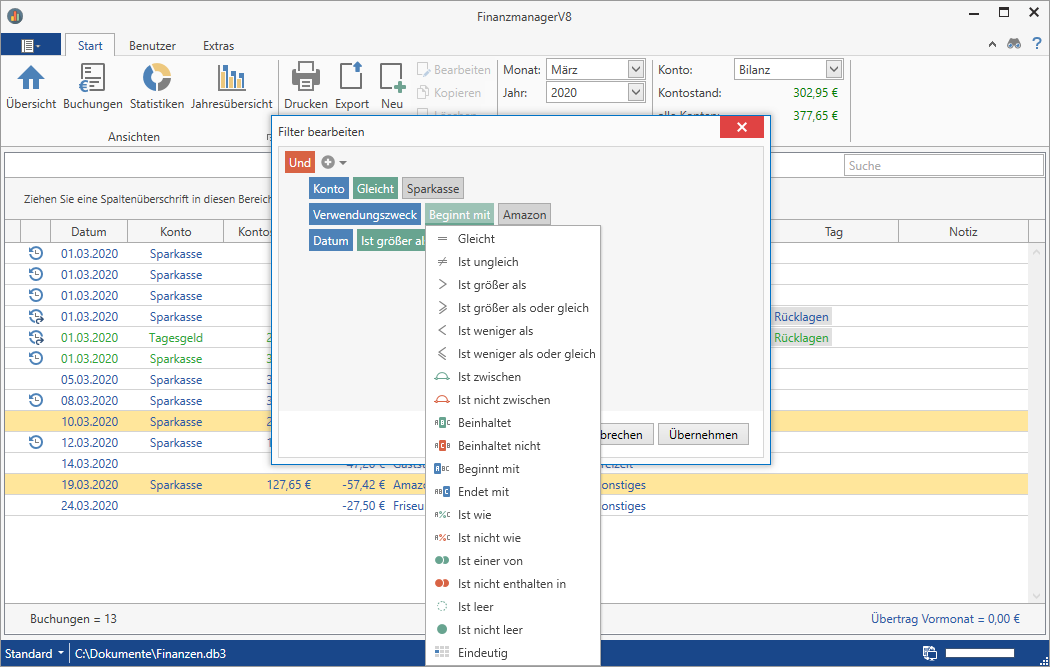Image resolution: width=1050 pixels, height=667 pixels.
Task: Select 'Ist wie' operator
Action: [513, 515]
